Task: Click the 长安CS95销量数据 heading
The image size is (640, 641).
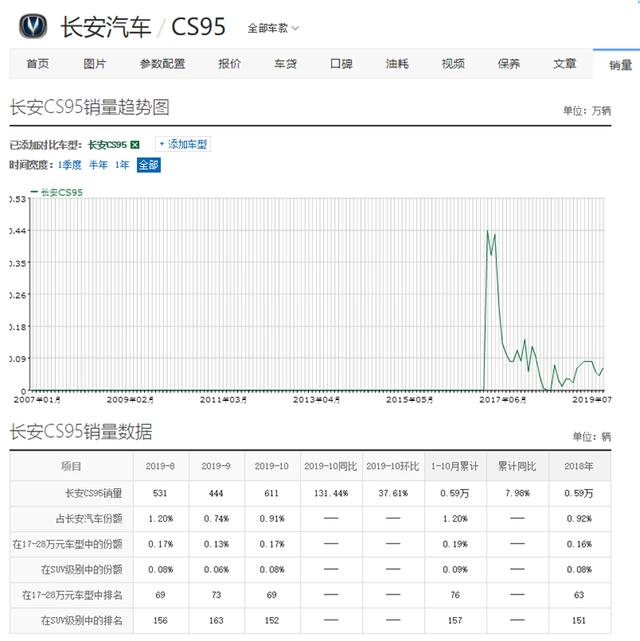Action: pos(81,432)
